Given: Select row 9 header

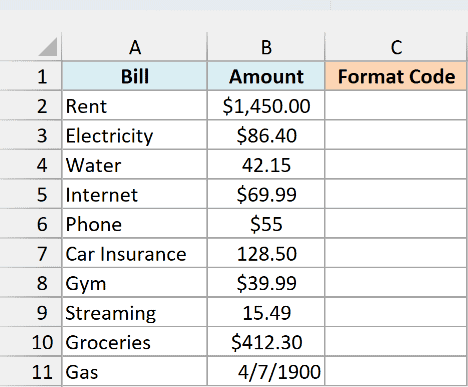Looking at the screenshot, I should (x=31, y=312).
